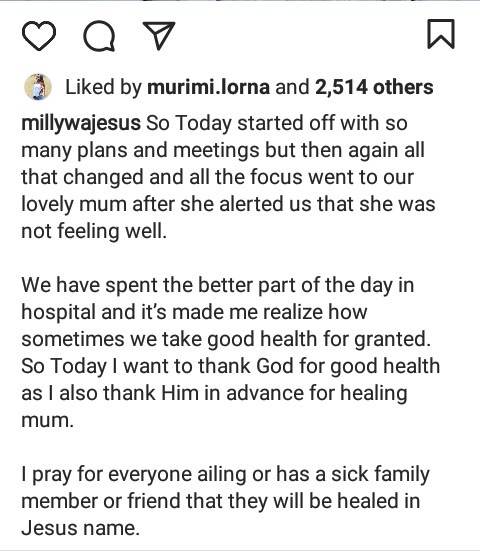Image resolution: width=480 pixels, height=551 pixels.
Task: Save the post with the bookmark icon
Action: tap(441, 34)
